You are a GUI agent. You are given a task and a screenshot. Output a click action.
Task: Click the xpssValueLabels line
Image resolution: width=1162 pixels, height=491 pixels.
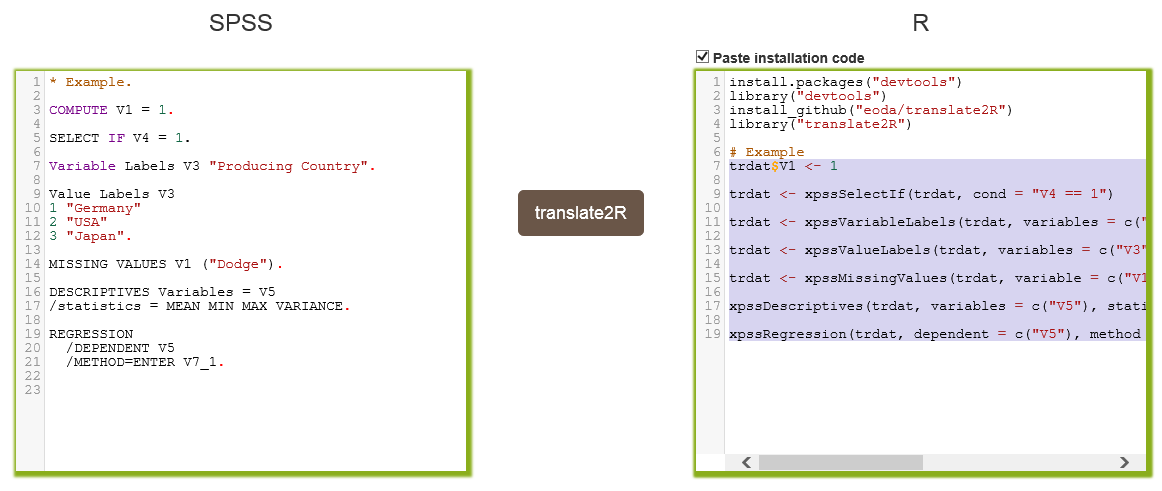point(937,251)
